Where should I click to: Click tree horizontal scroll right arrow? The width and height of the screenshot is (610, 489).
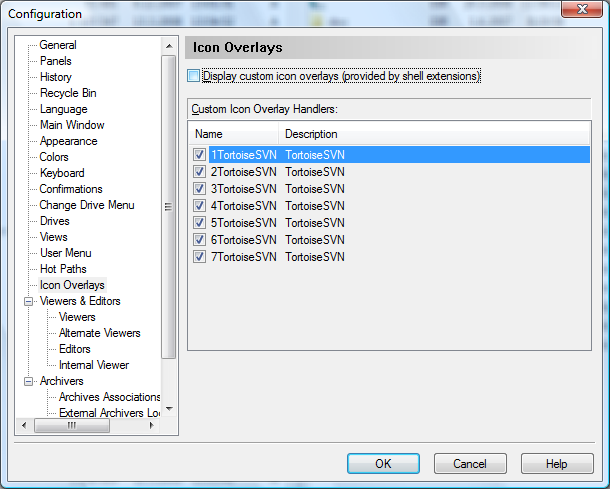click(152, 425)
